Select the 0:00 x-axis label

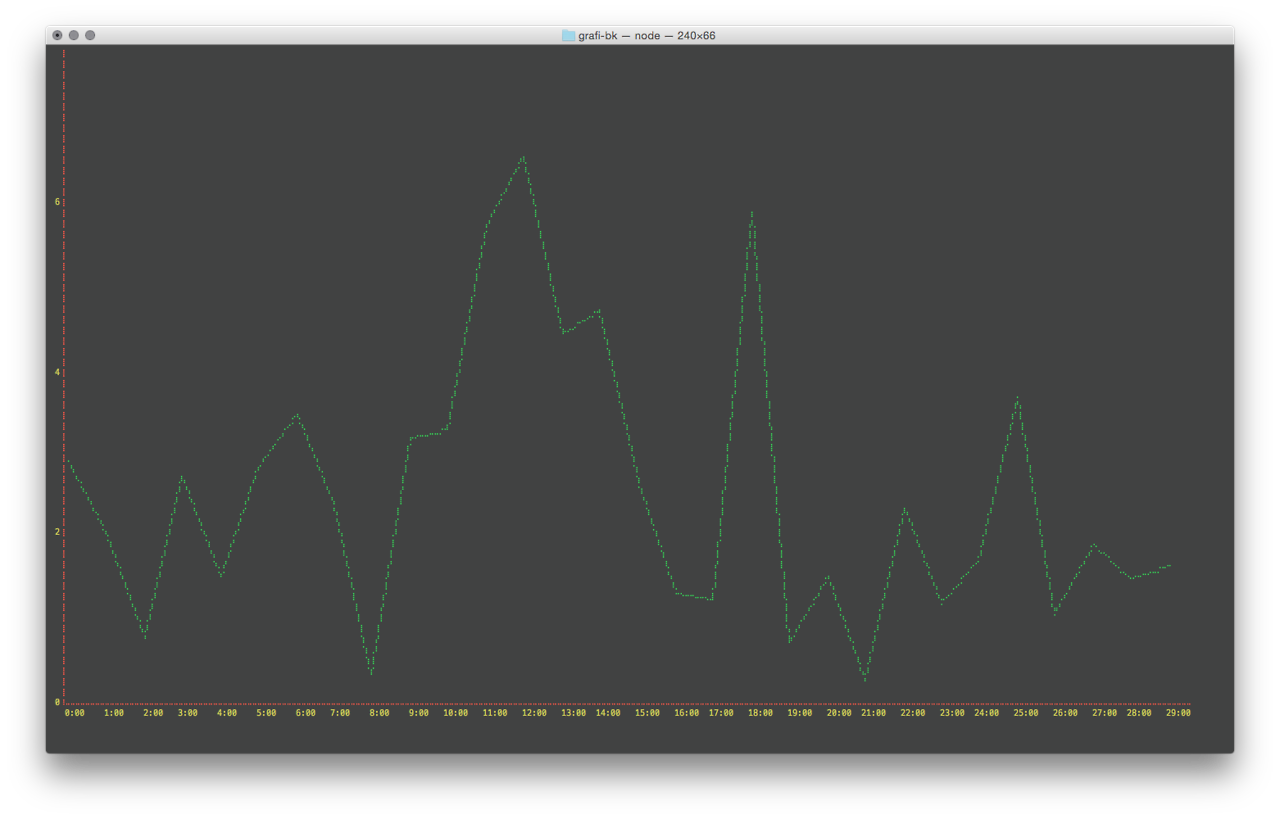[x=75, y=713]
